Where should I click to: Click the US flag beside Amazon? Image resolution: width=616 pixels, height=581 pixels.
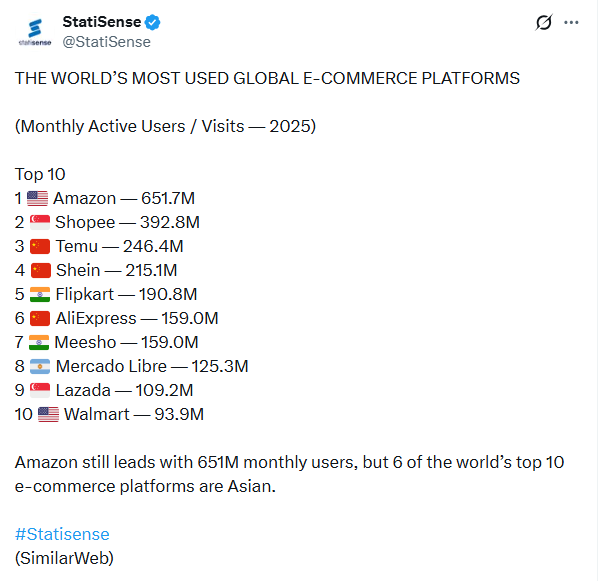point(37,198)
